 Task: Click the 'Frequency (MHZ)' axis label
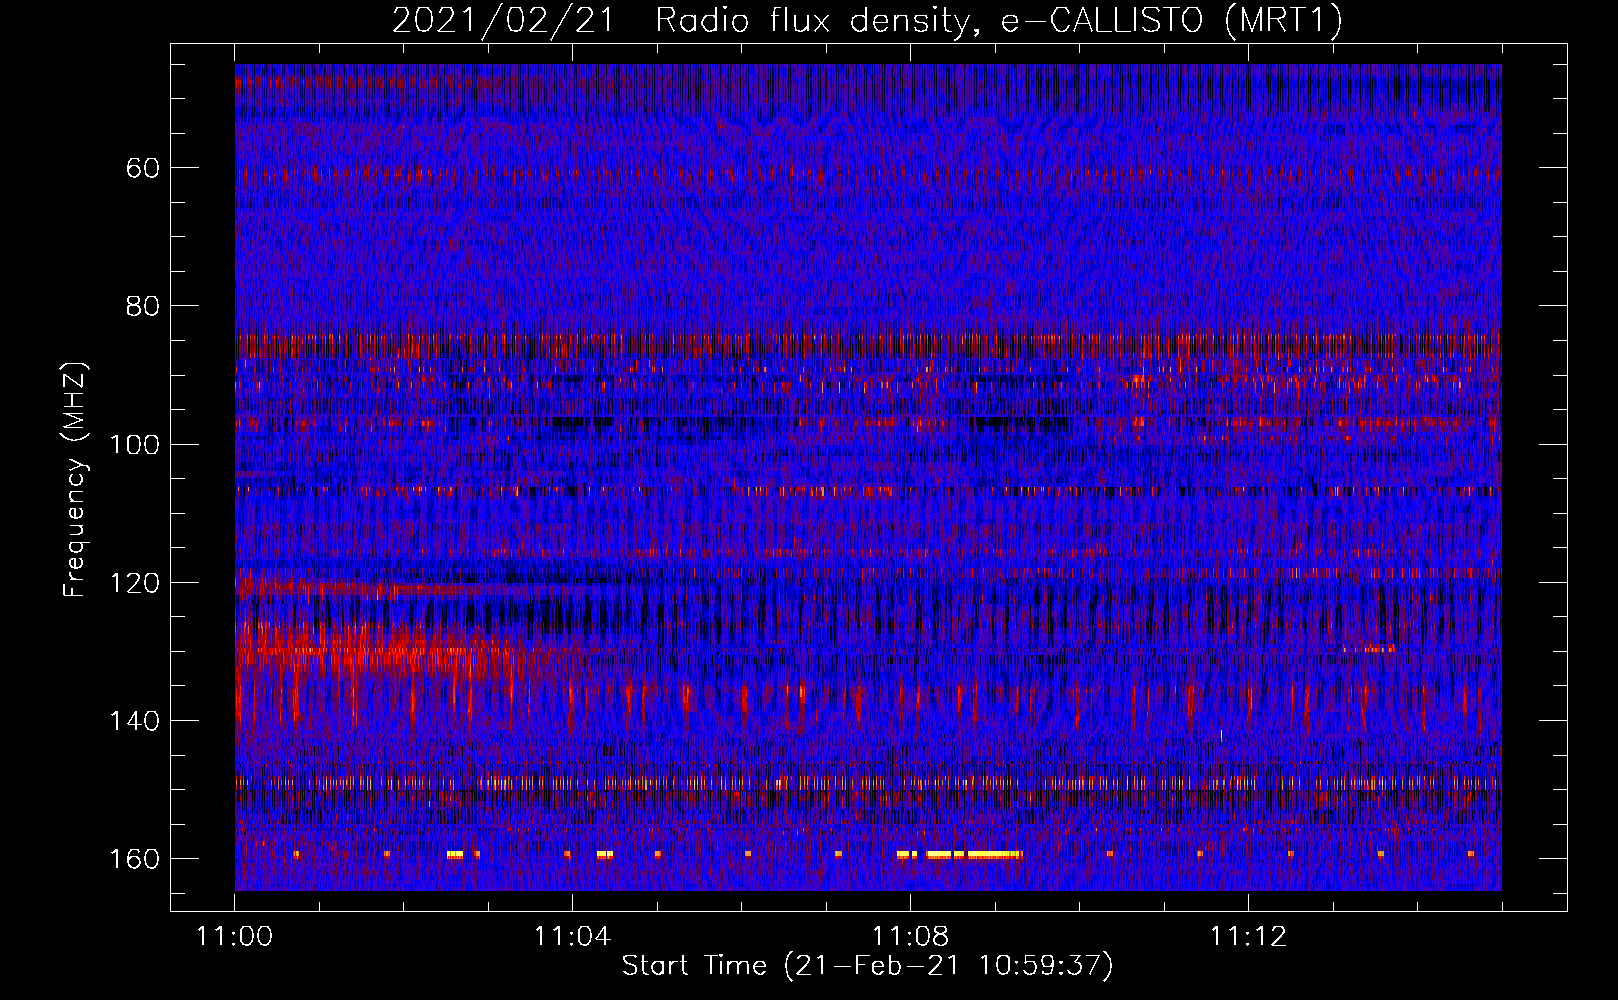pos(75,479)
